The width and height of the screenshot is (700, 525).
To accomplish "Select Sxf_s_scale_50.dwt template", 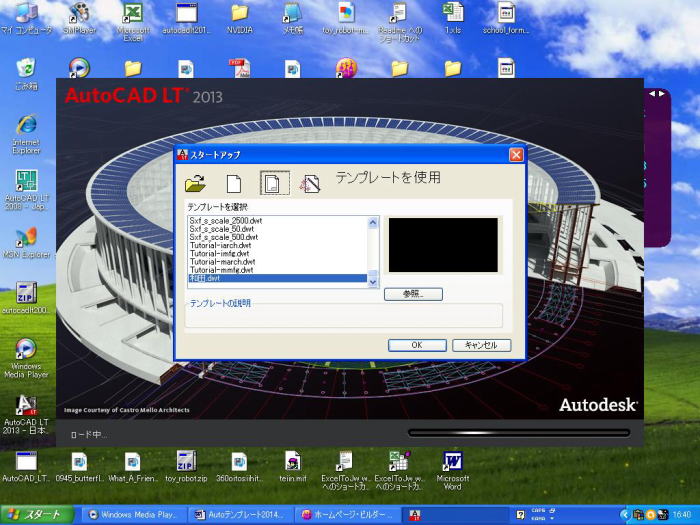I will click(x=277, y=229).
